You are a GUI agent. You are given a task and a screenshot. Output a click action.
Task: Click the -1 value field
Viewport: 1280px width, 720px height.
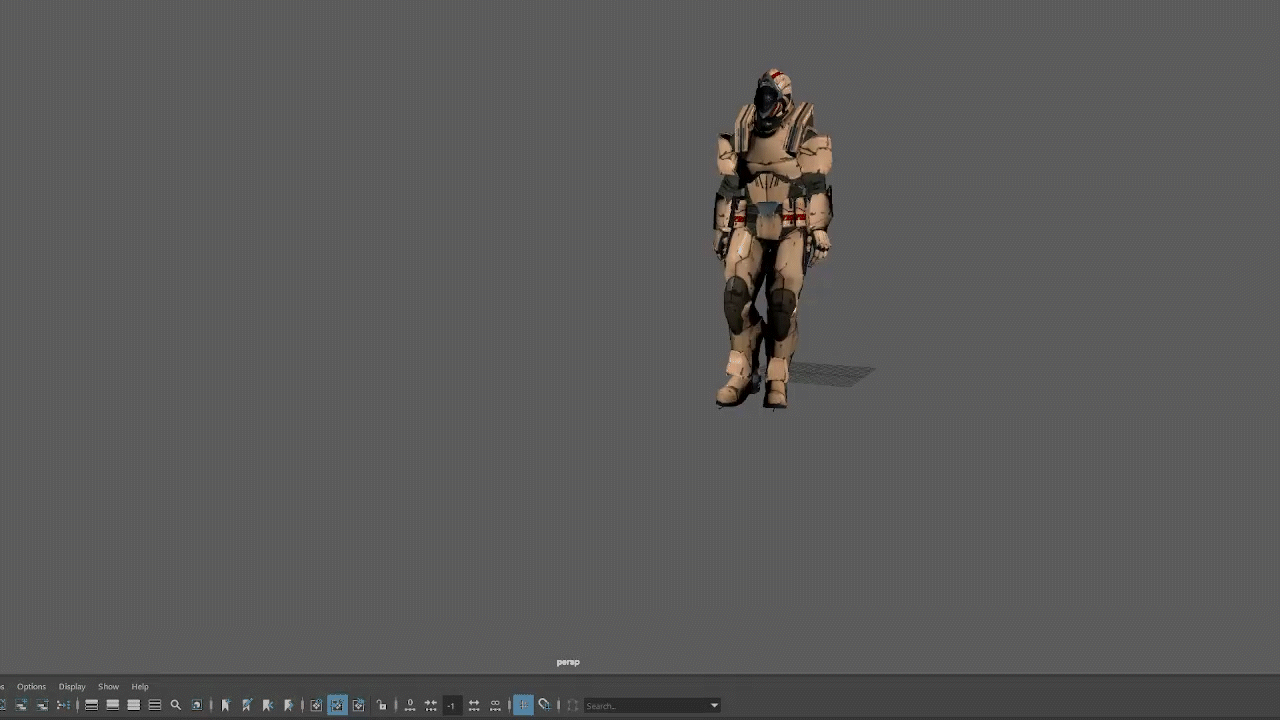point(451,705)
